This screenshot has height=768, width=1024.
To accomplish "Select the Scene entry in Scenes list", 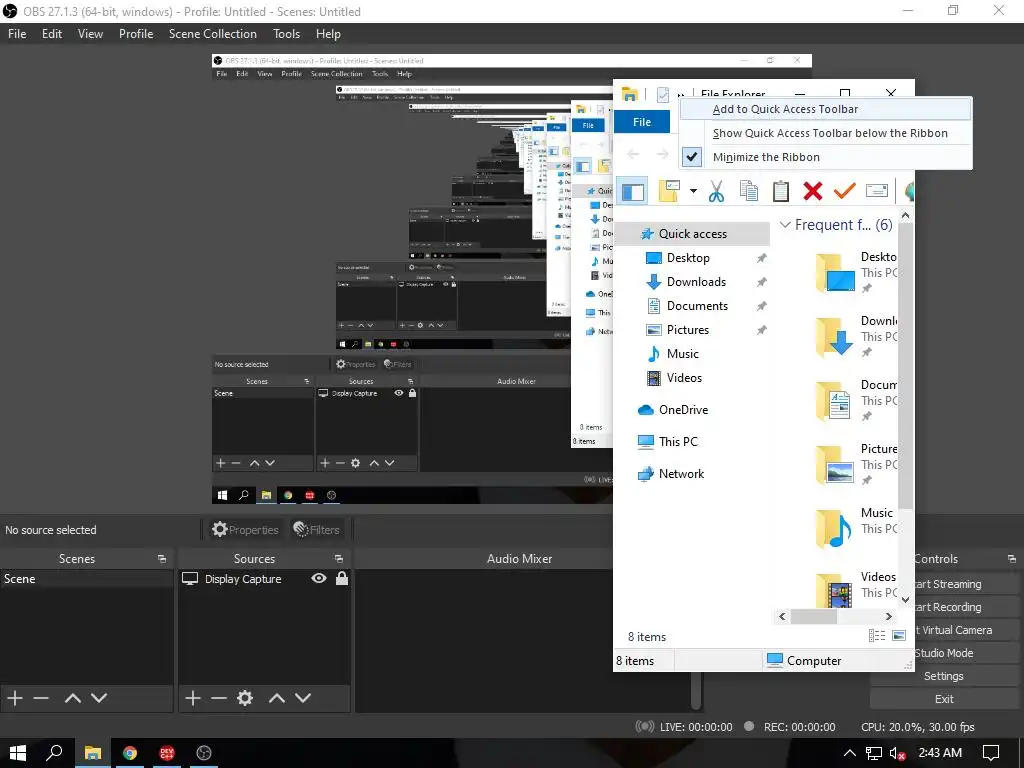I will pyautogui.click(x=87, y=579).
